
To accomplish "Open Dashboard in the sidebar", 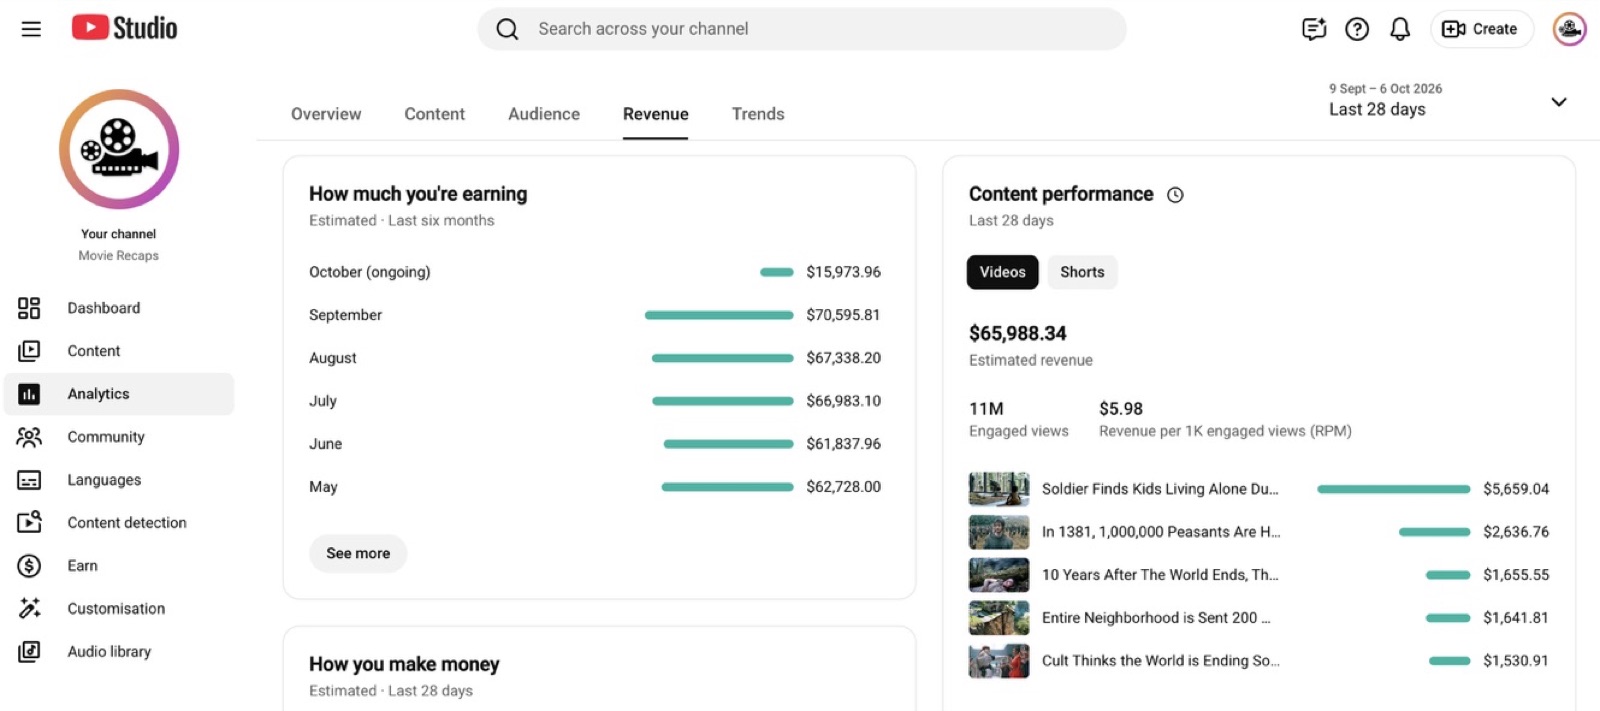I will pyautogui.click(x=119, y=308).
